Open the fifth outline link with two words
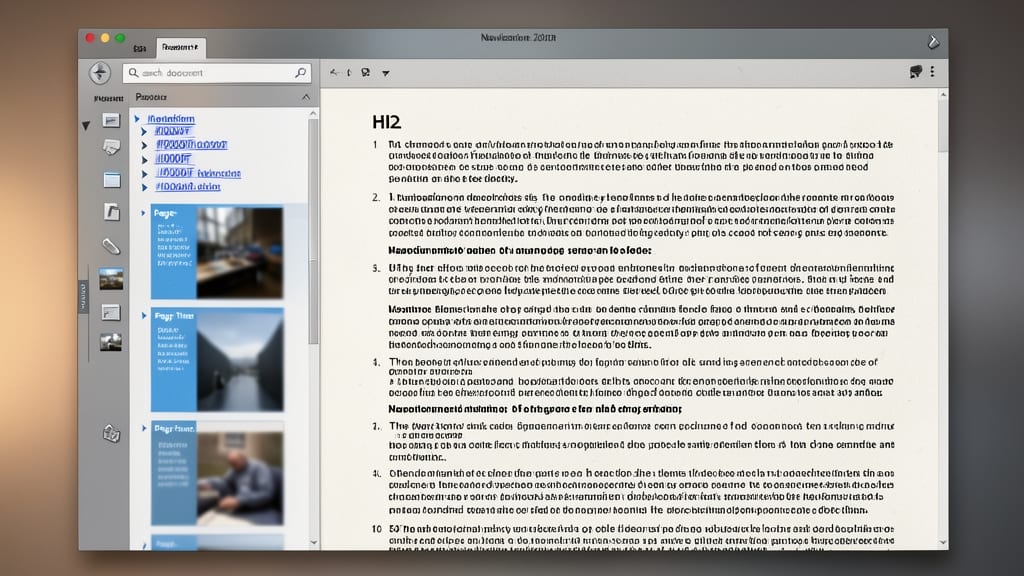1024x576 pixels. click(198, 173)
